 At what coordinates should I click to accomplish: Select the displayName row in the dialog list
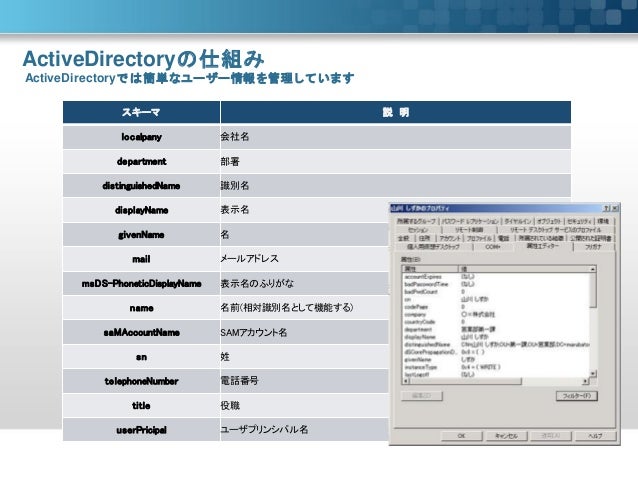pyautogui.click(x=496, y=337)
